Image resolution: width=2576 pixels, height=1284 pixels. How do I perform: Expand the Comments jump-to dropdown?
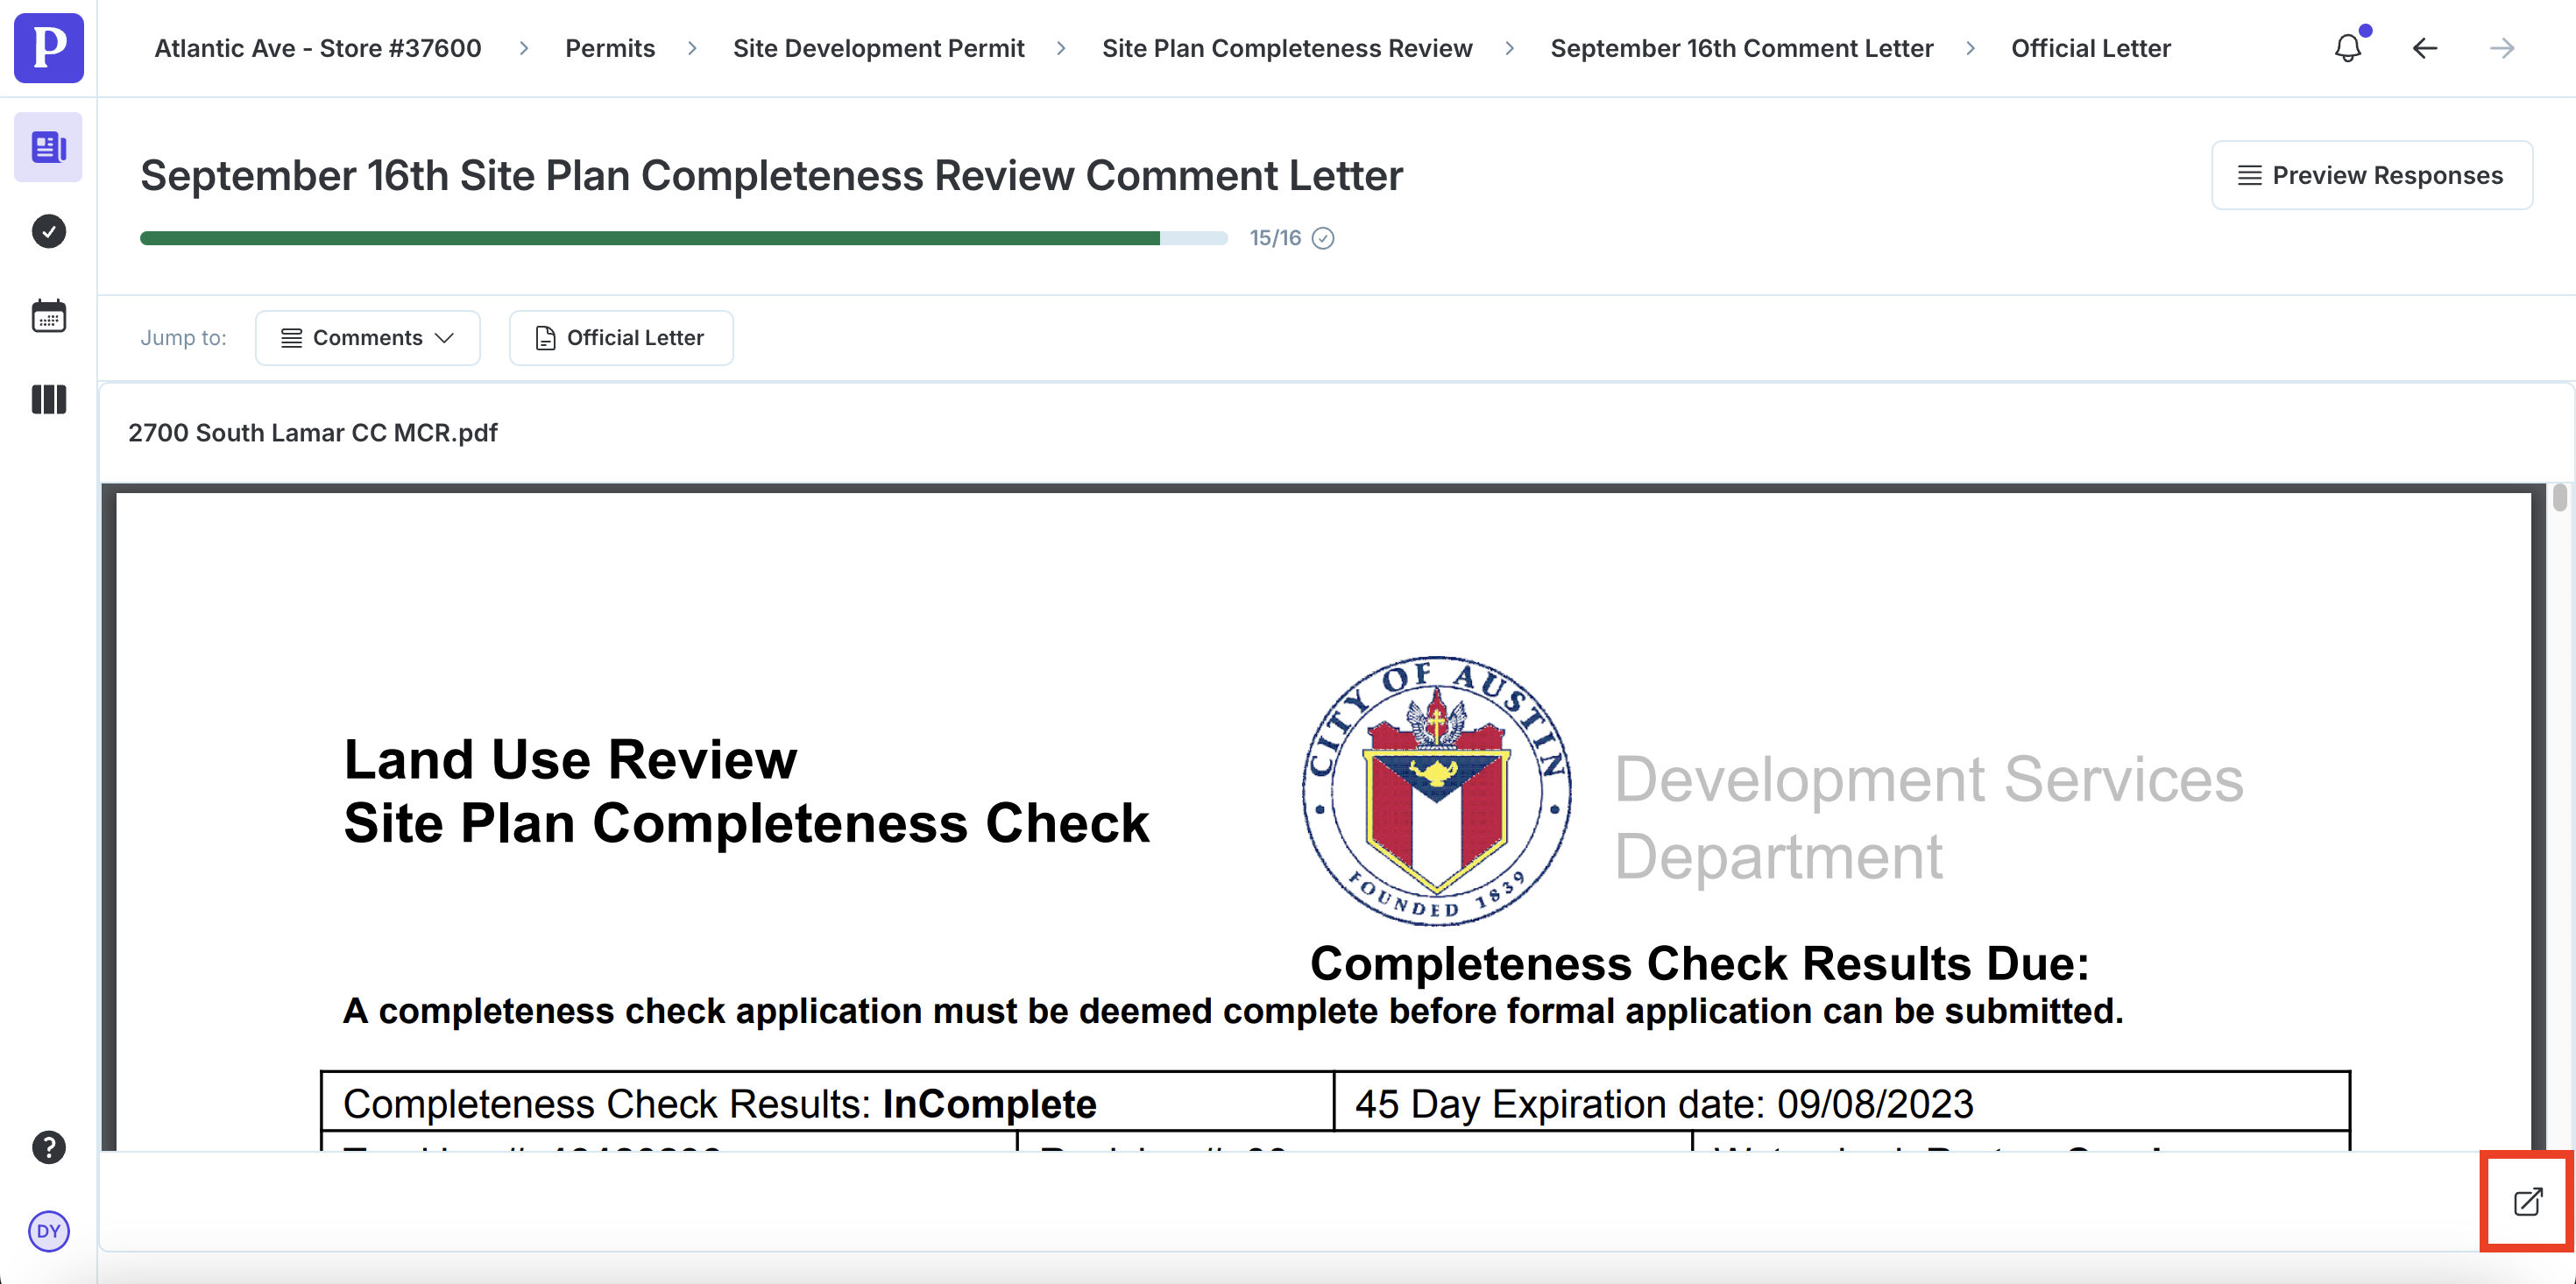click(x=367, y=338)
